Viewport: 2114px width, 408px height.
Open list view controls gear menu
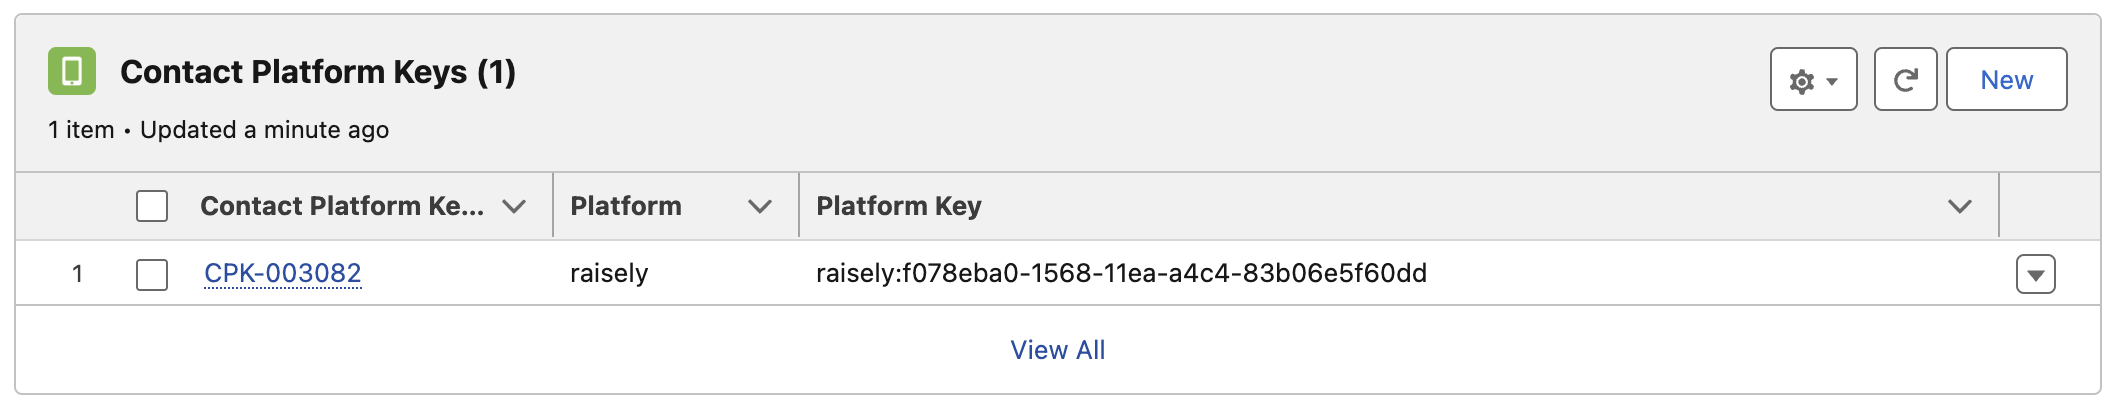point(1813,80)
